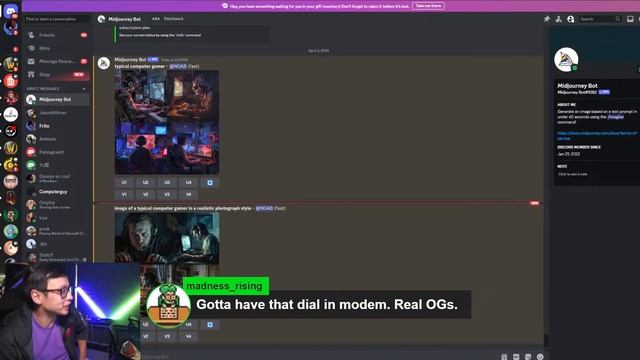The height and width of the screenshot is (360, 640).
Task: Click to add a note field
Action: coord(573,174)
